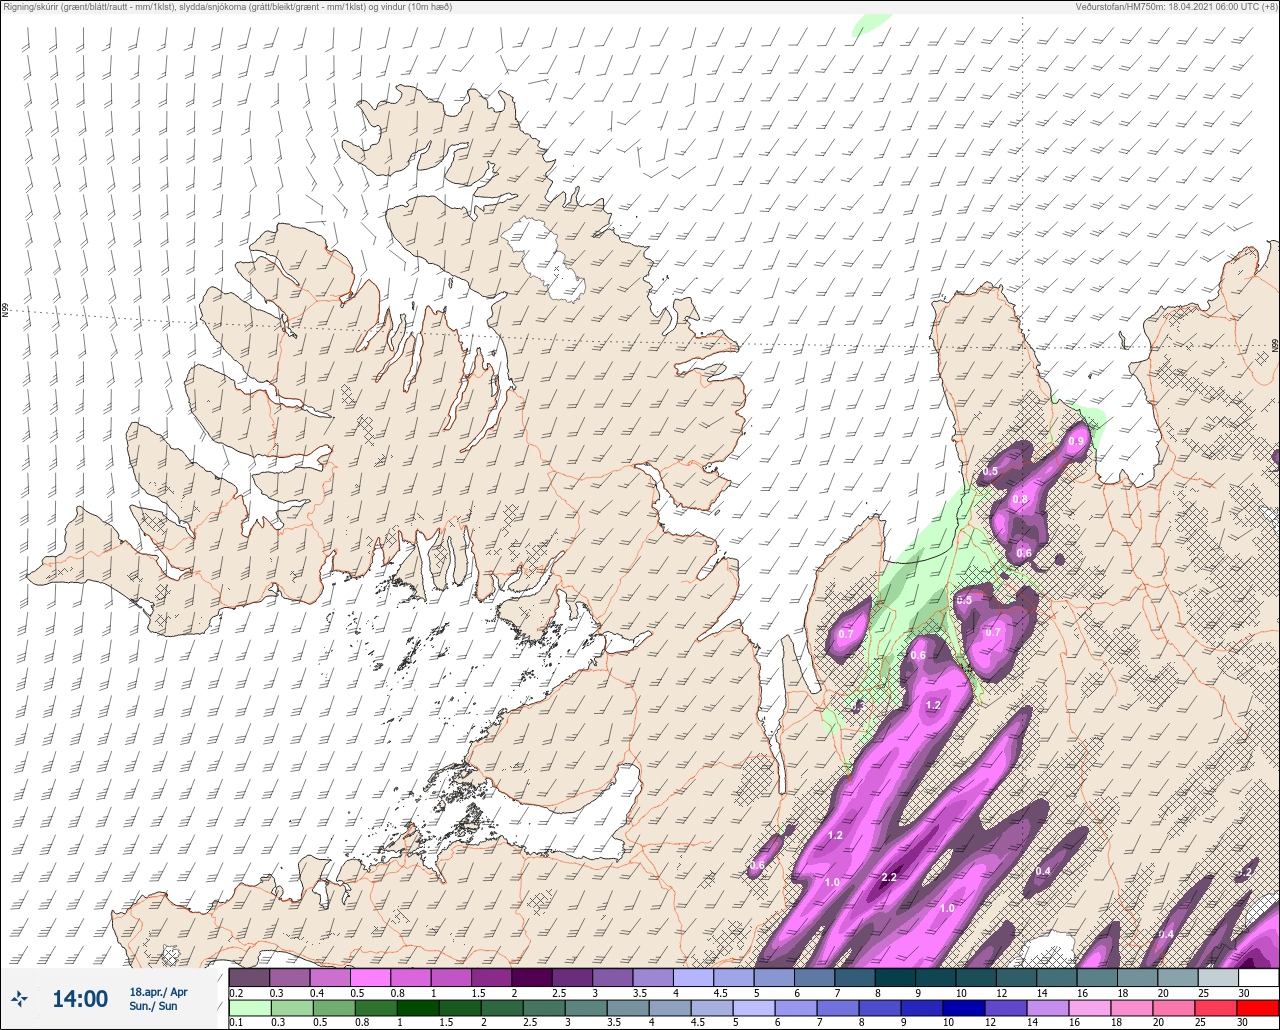Image resolution: width=1280 pixels, height=1030 pixels.
Task: Click the 'N99' label on the left map edge
Action: click(5, 312)
